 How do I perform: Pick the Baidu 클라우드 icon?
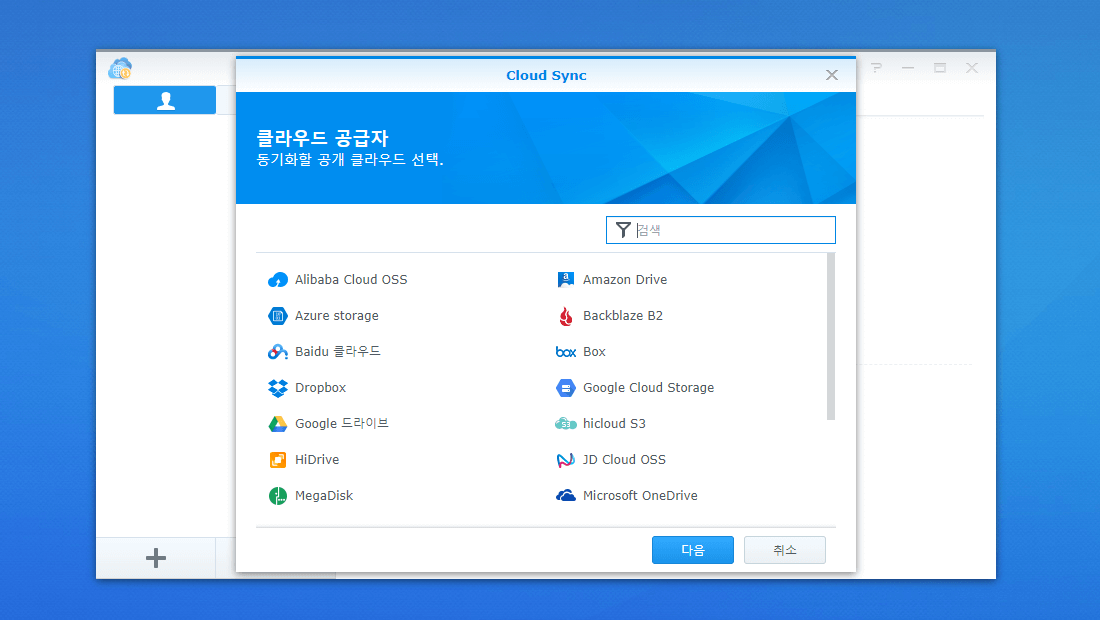(278, 351)
